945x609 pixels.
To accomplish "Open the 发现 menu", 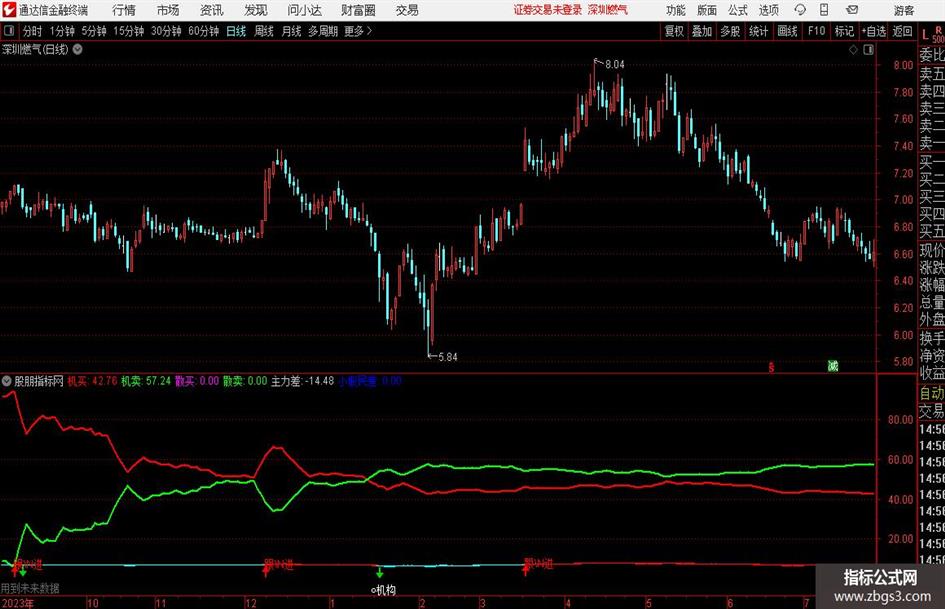I will point(256,10).
